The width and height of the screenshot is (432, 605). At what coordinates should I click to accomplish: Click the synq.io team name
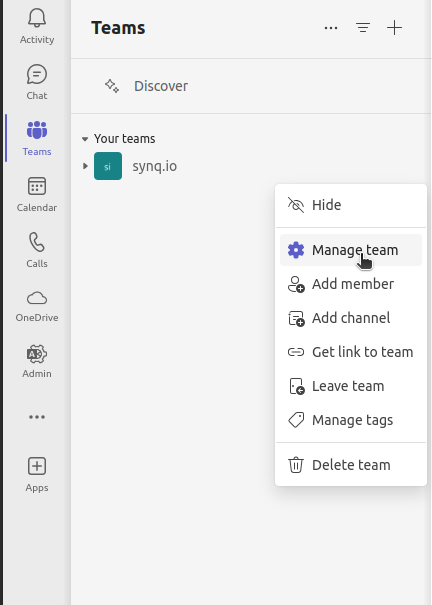tap(155, 166)
